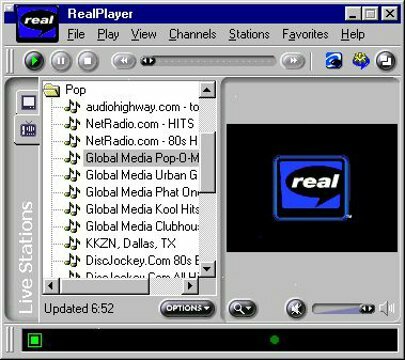This screenshot has width=405, height=360.
Task: Select the Live Stations TV tab icon
Action: pos(28,129)
